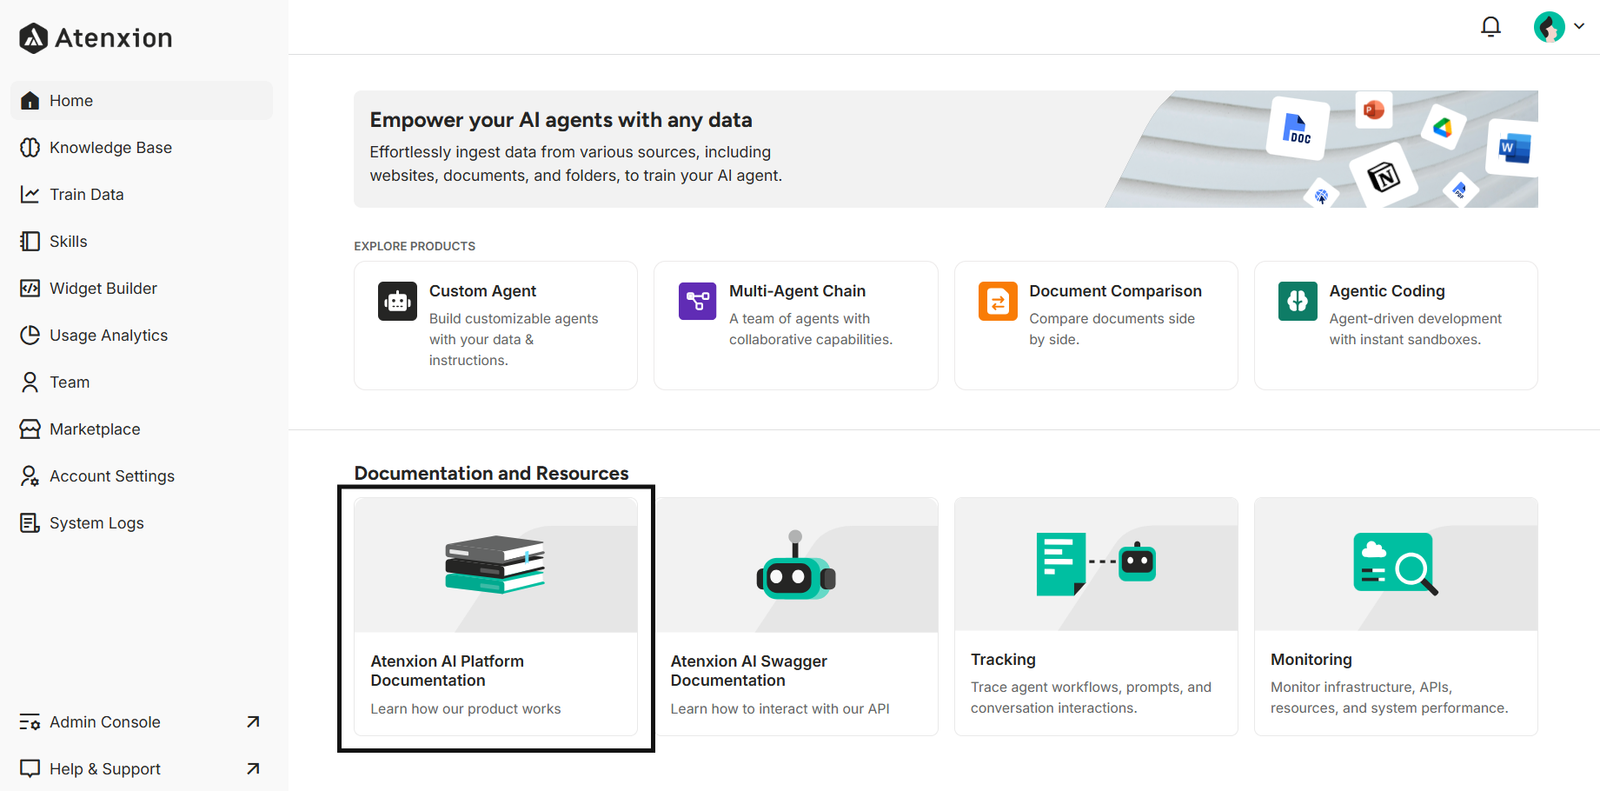Open the Document Comparison title

coord(1115,291)
